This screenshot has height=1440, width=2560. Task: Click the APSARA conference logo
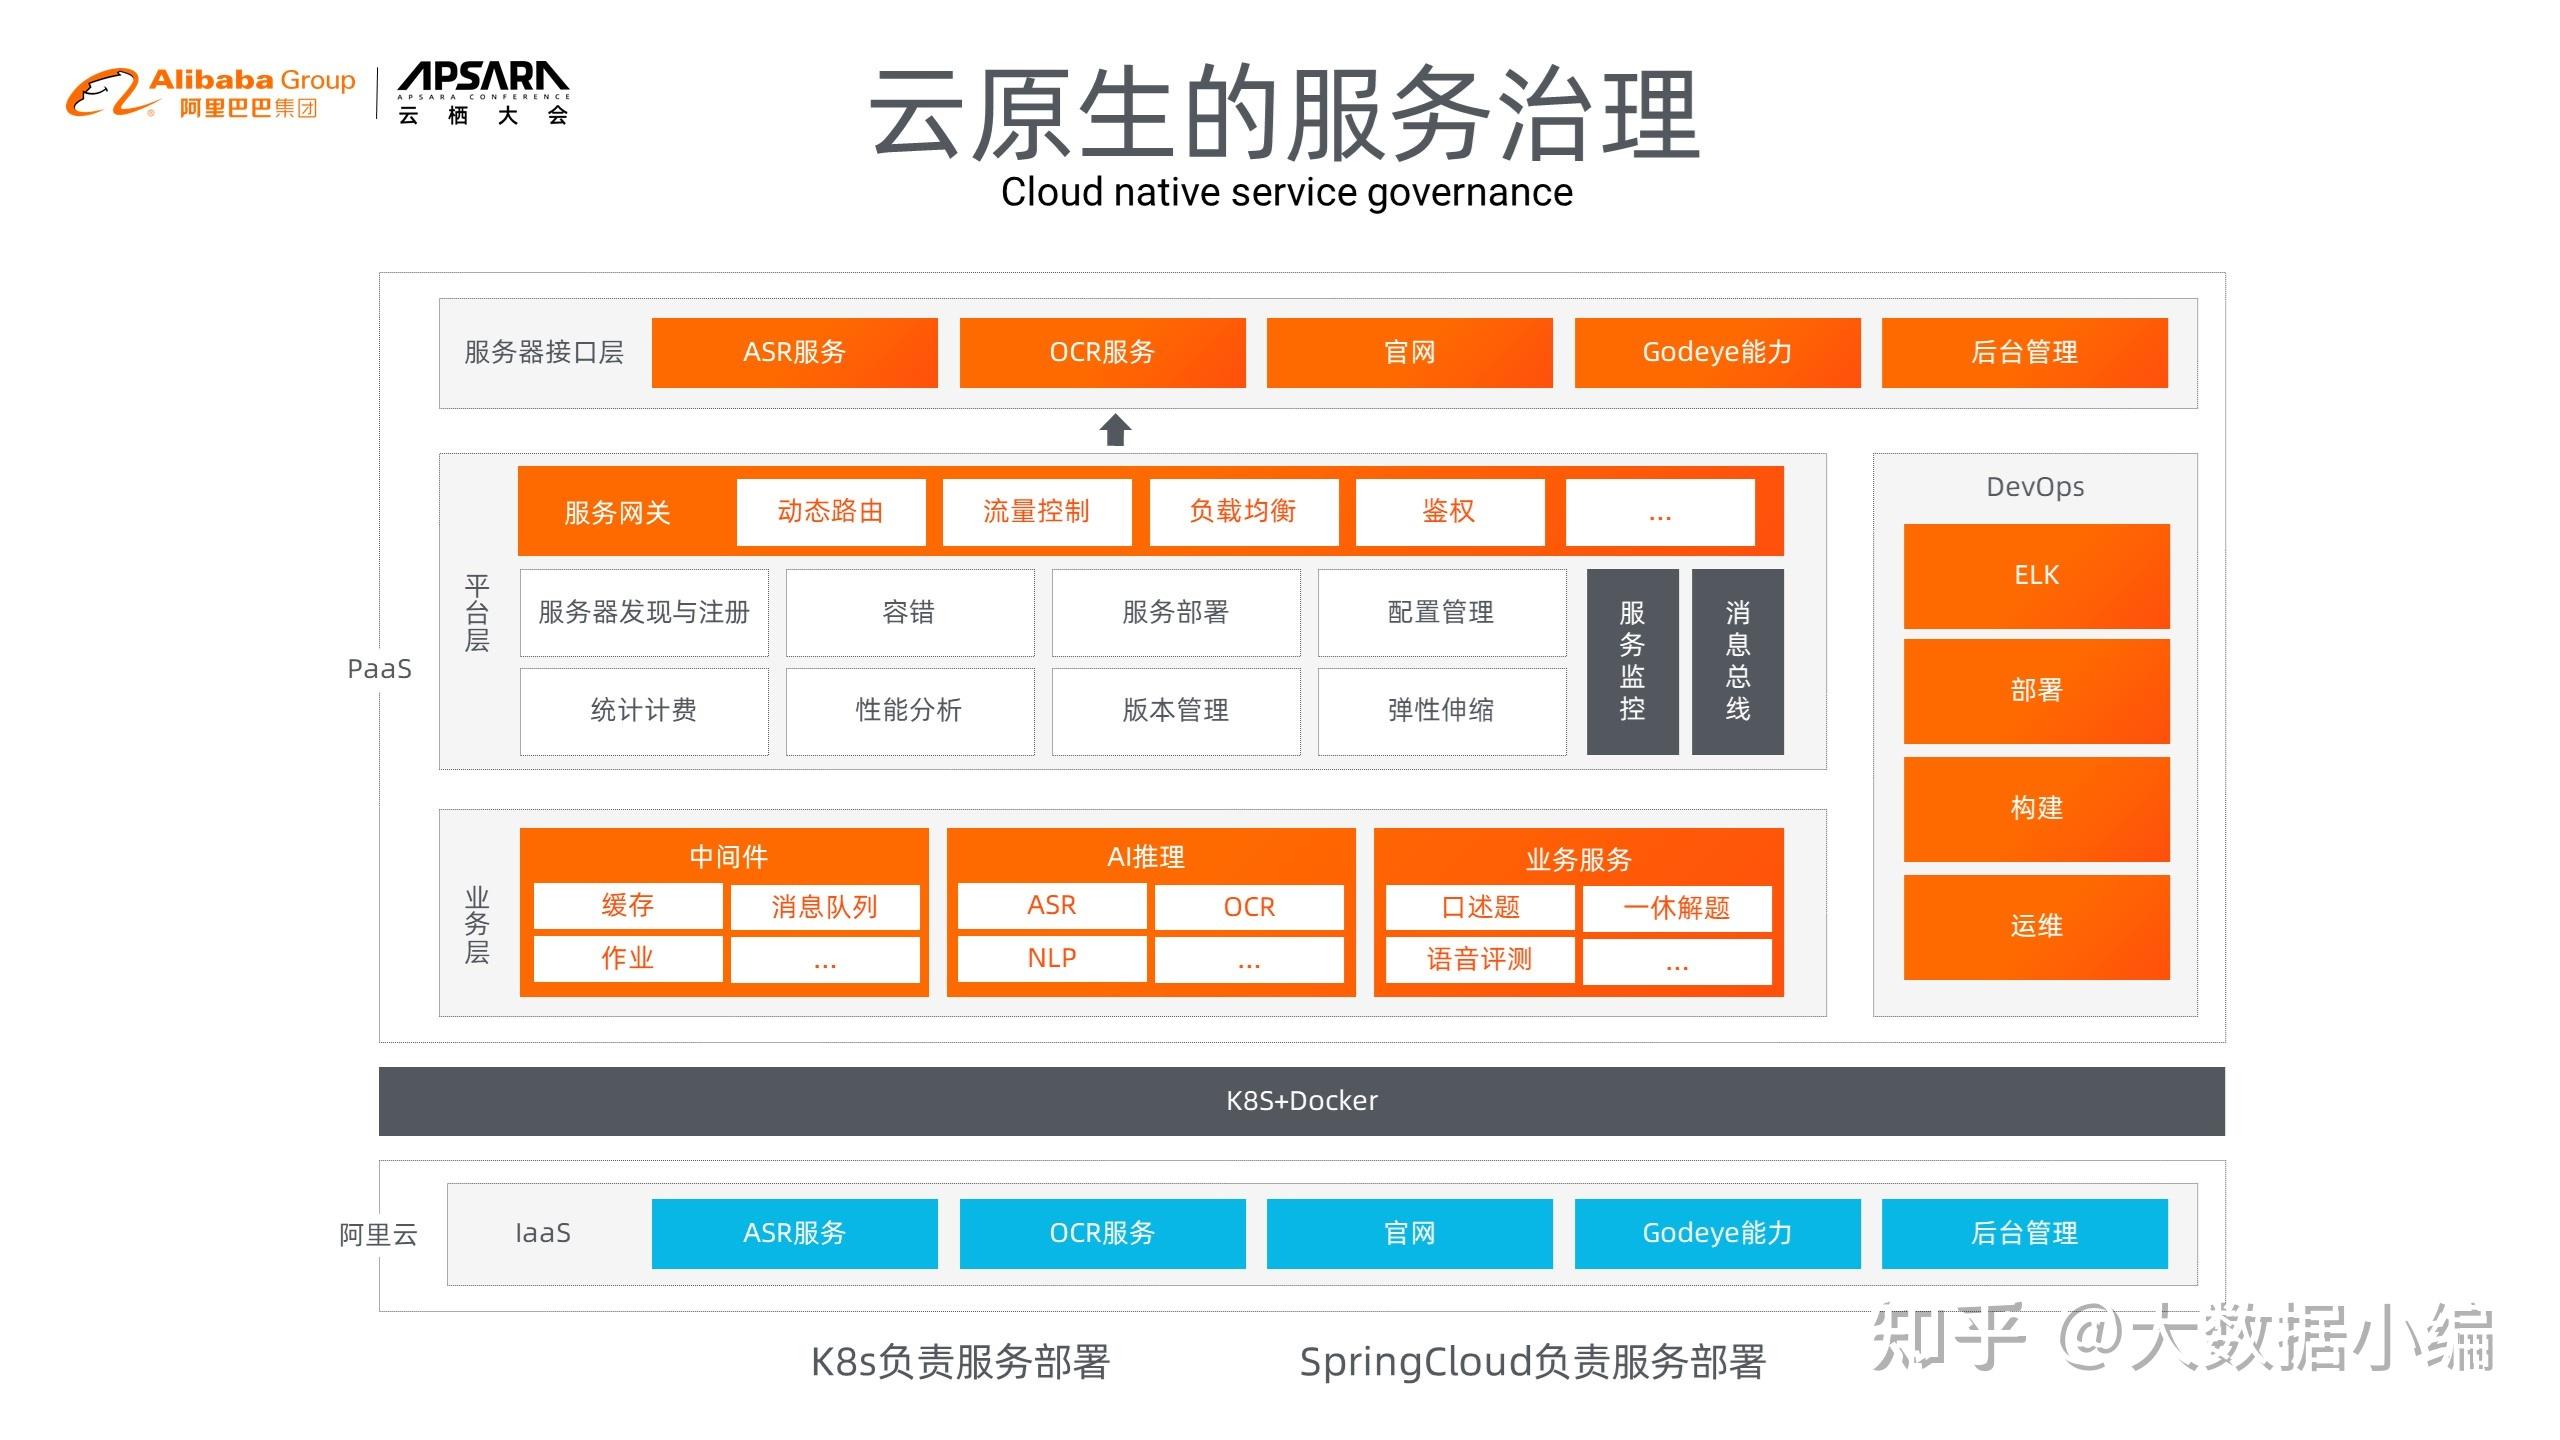(x=483, y=93)
